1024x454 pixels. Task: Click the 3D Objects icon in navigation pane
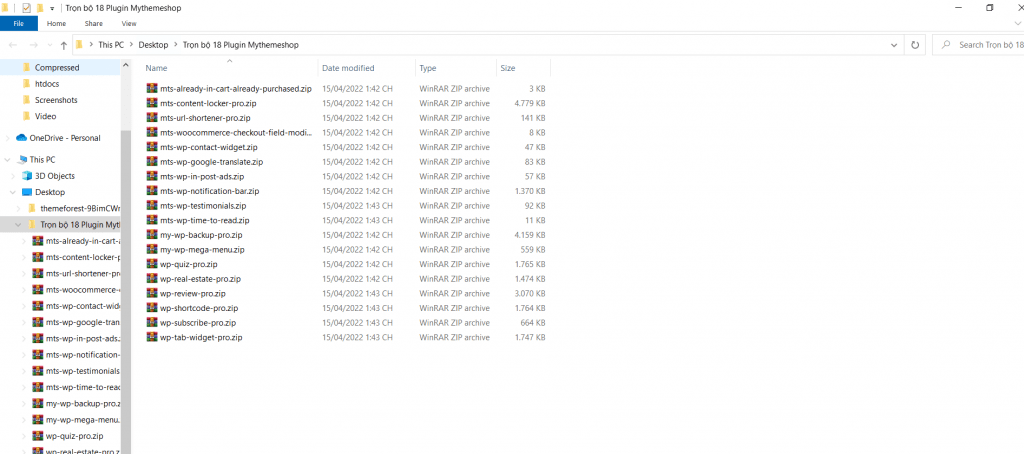pyautogui.click(x=26, y=176)
